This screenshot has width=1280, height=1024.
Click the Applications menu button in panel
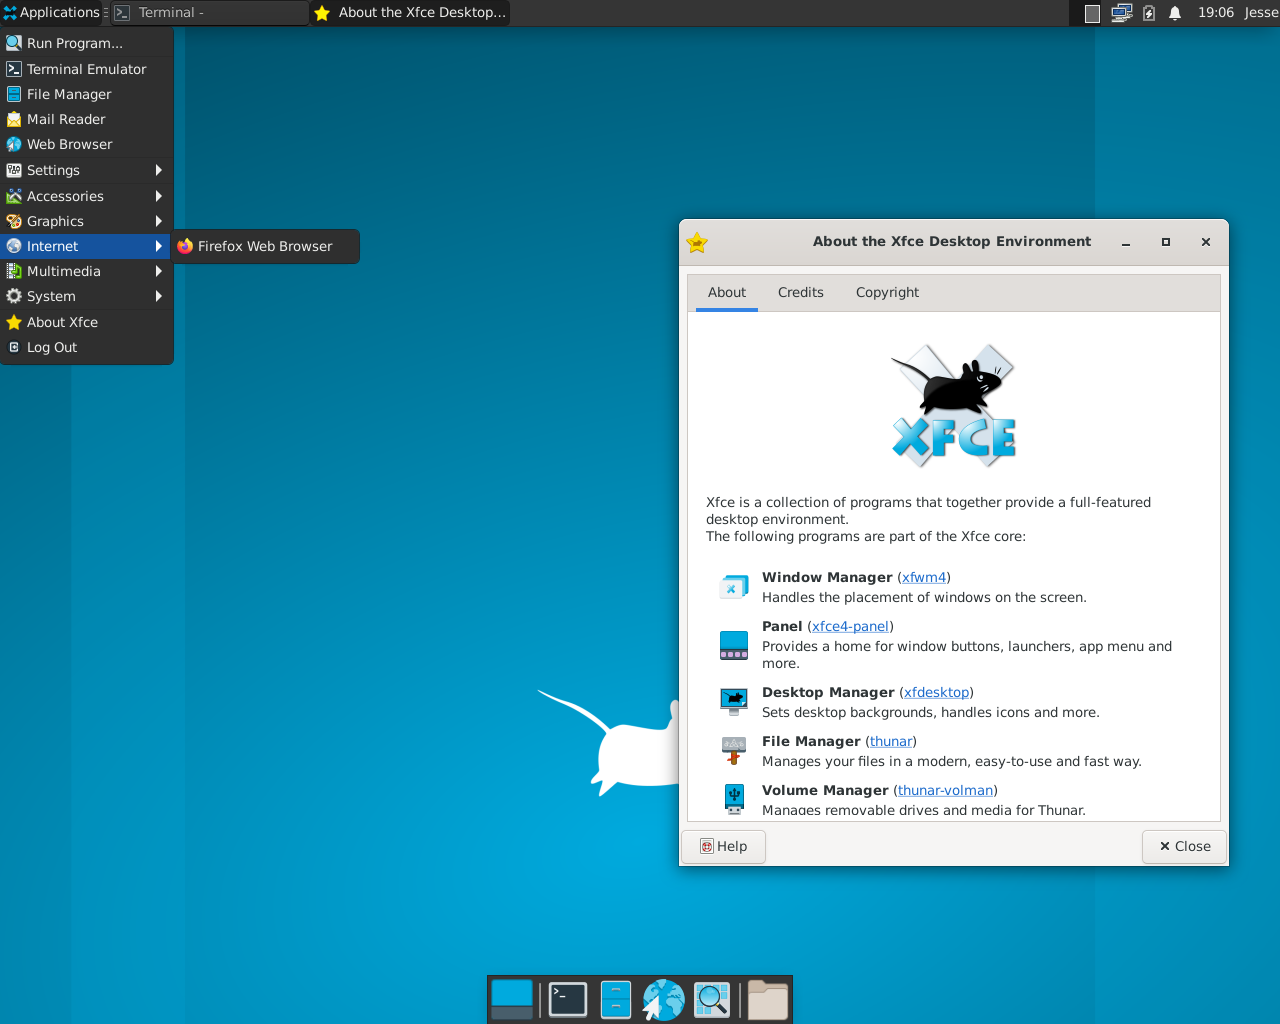click(x=52, y=13)
